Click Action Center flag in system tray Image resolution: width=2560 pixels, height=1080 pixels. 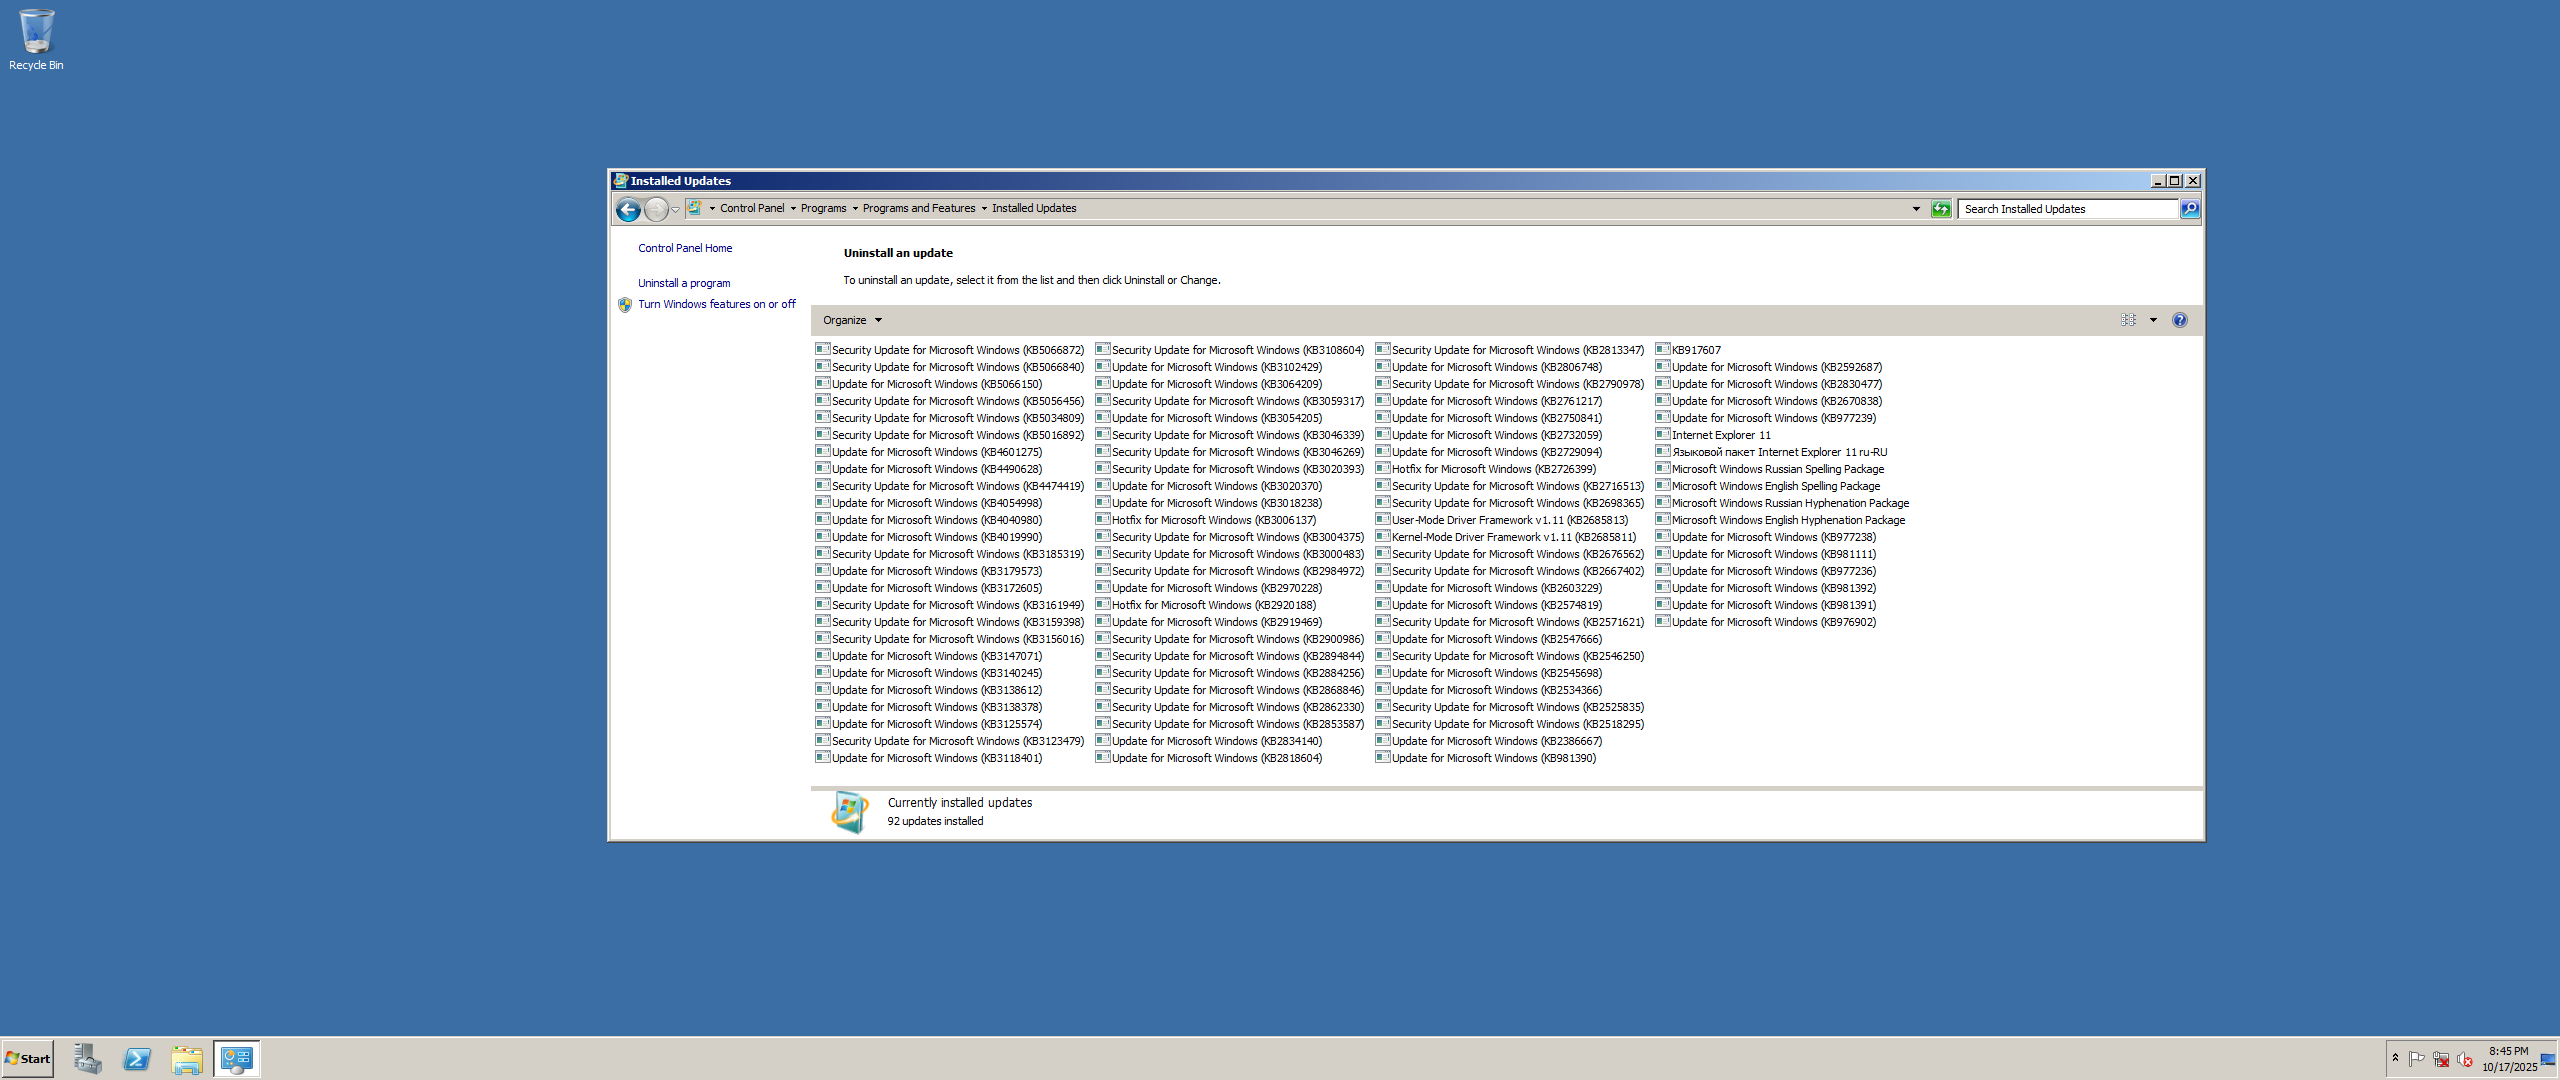tap(2417, 1058)
